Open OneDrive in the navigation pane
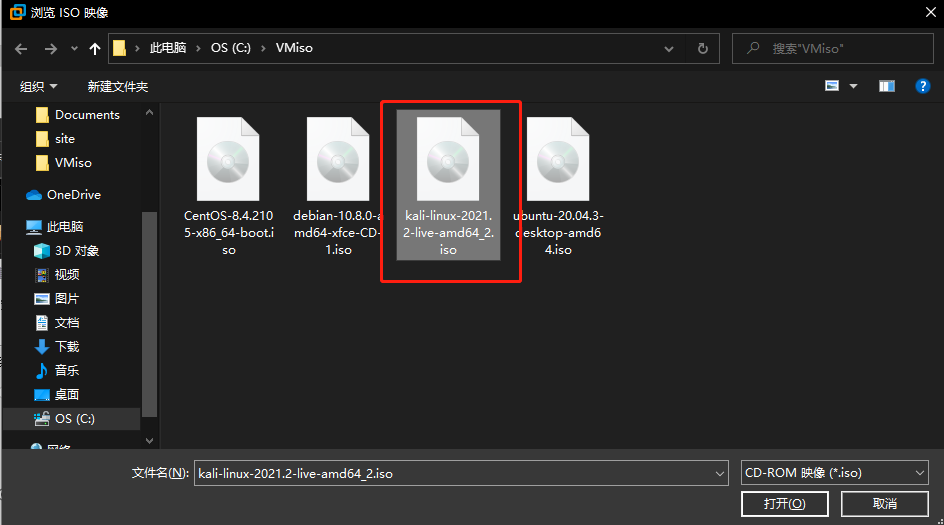 [64, 194]
